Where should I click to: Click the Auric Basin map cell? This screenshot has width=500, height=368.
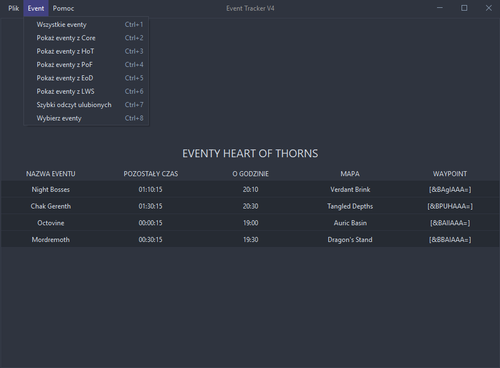(350, 223)
